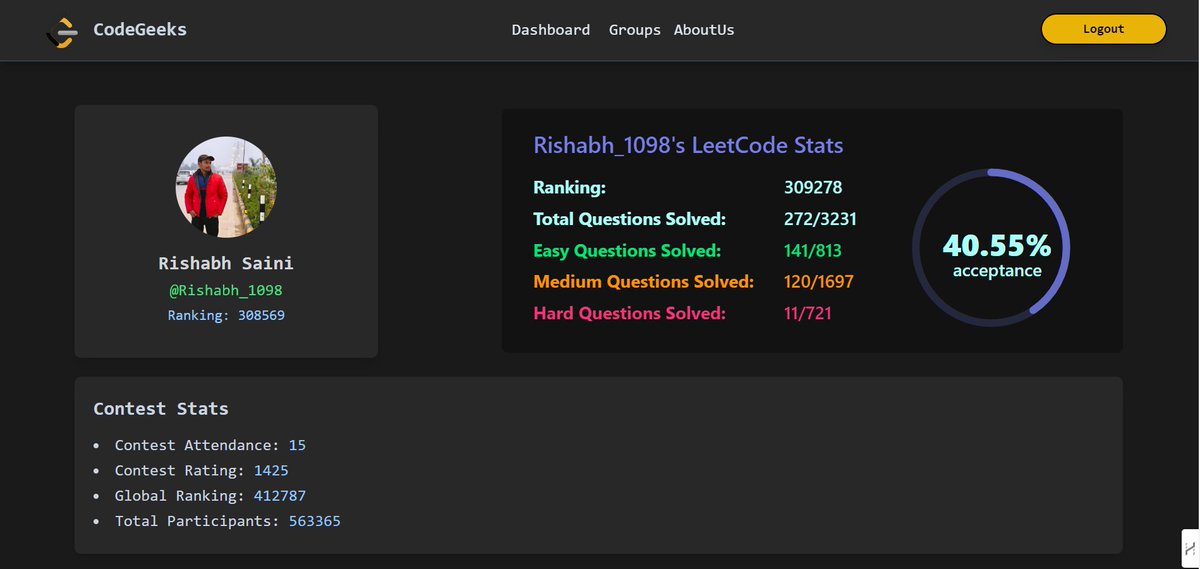Click the 120/1697 medium solved value
1200x569 pixels.
point(819,282)
